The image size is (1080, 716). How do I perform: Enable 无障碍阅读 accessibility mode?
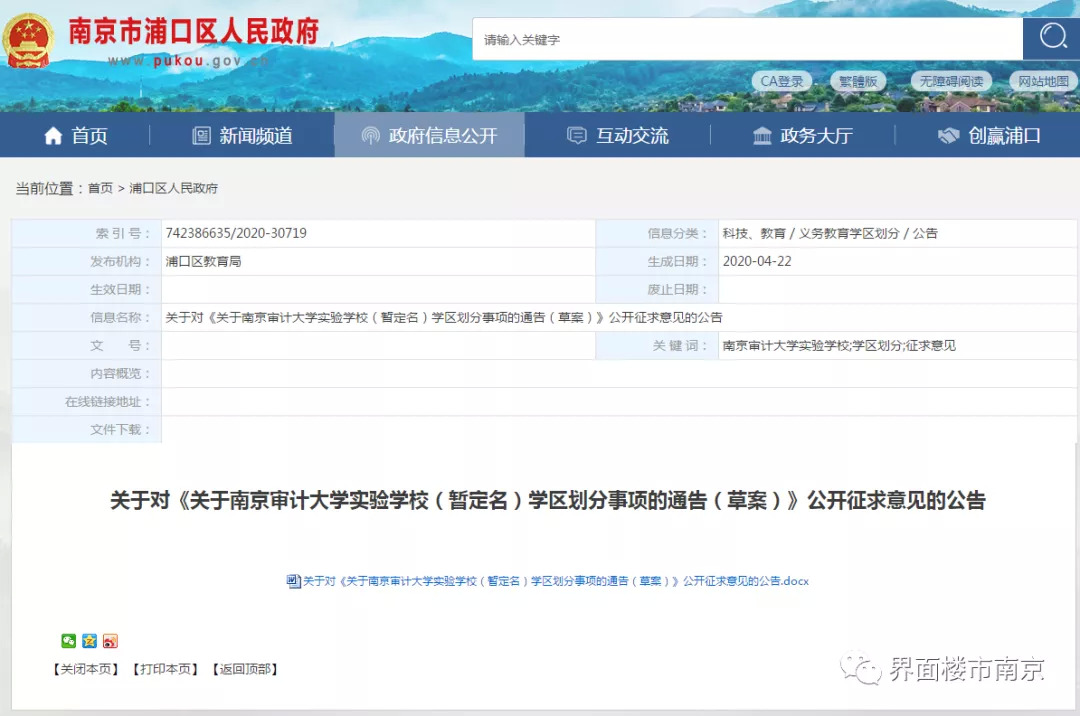951,81
